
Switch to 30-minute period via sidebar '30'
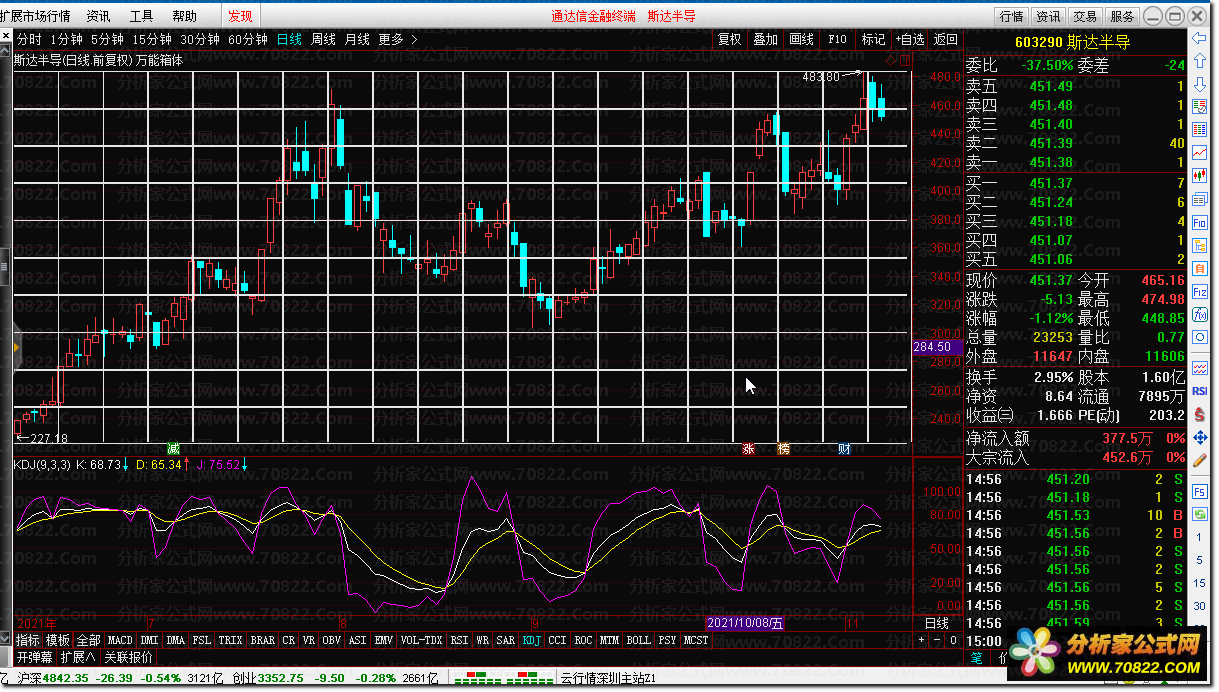(x=1199, y=606)
